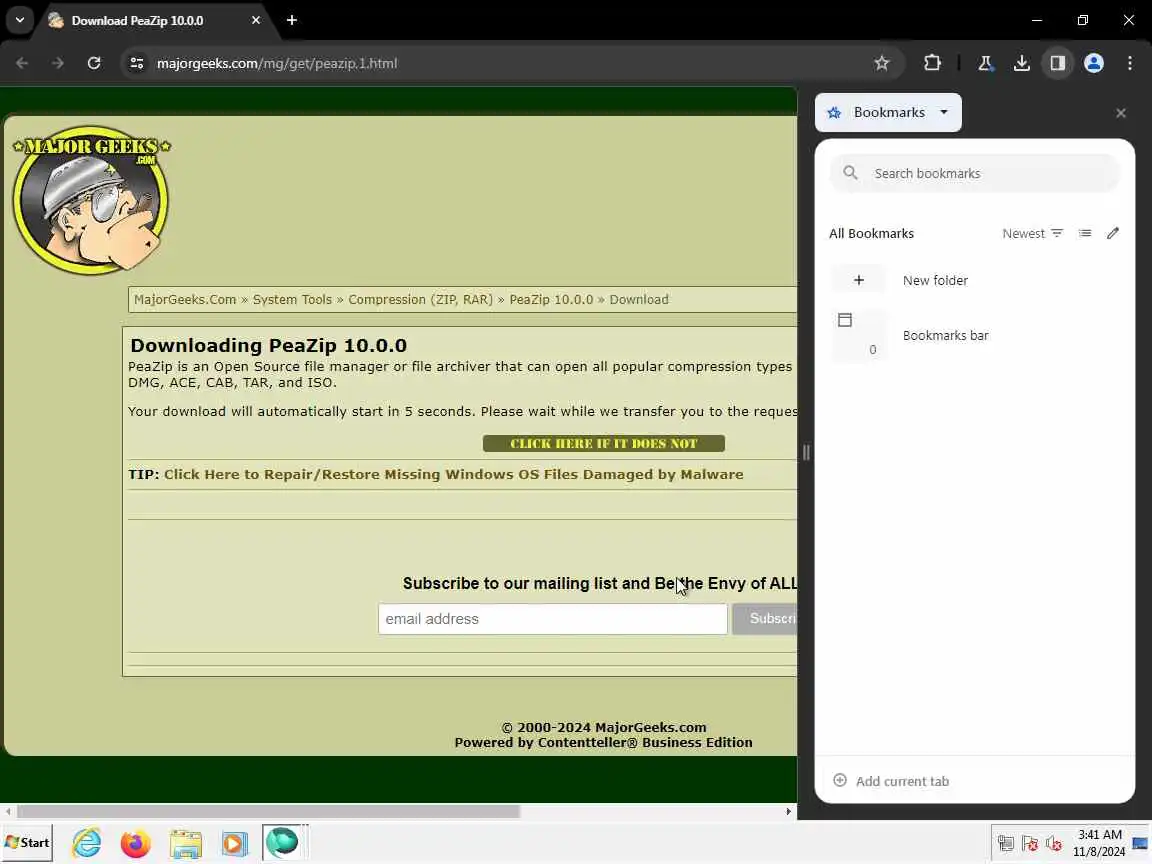Click the scrollbar right arrow
This screenshot has height=864, width=1152.
(788, 812)
